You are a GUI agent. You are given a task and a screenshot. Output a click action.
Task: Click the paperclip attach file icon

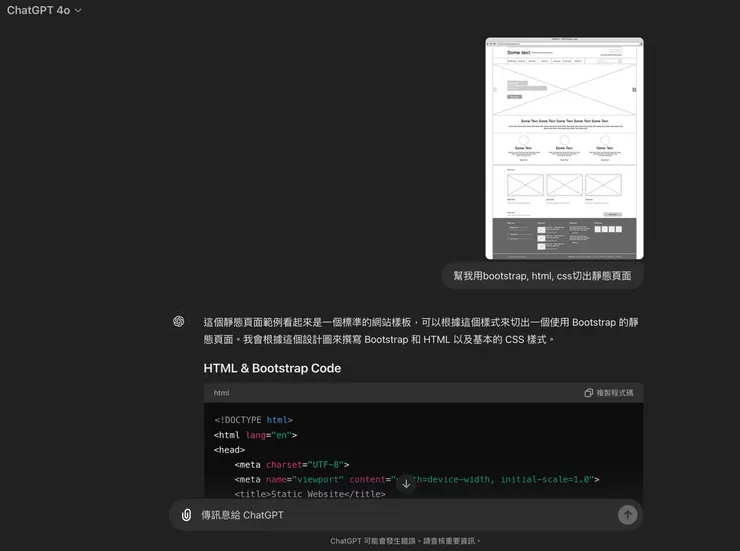(186, 515)
